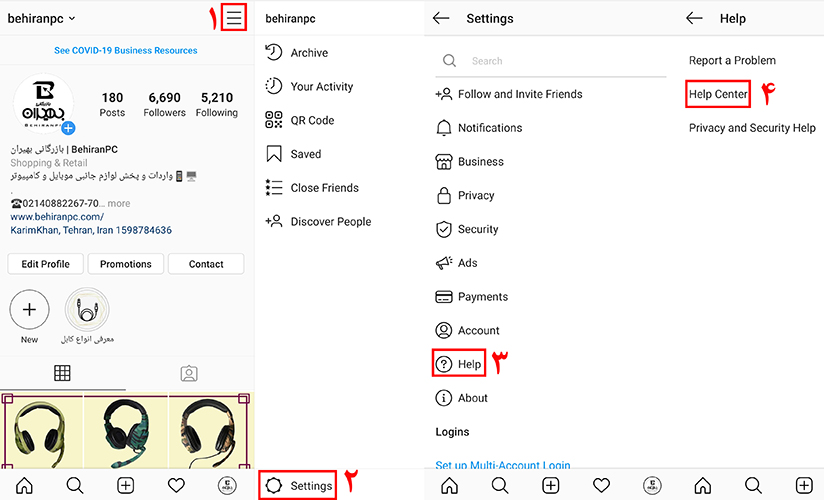824x500 pixels.
Task: Tap the Archive clock icon
Action: 274,53
